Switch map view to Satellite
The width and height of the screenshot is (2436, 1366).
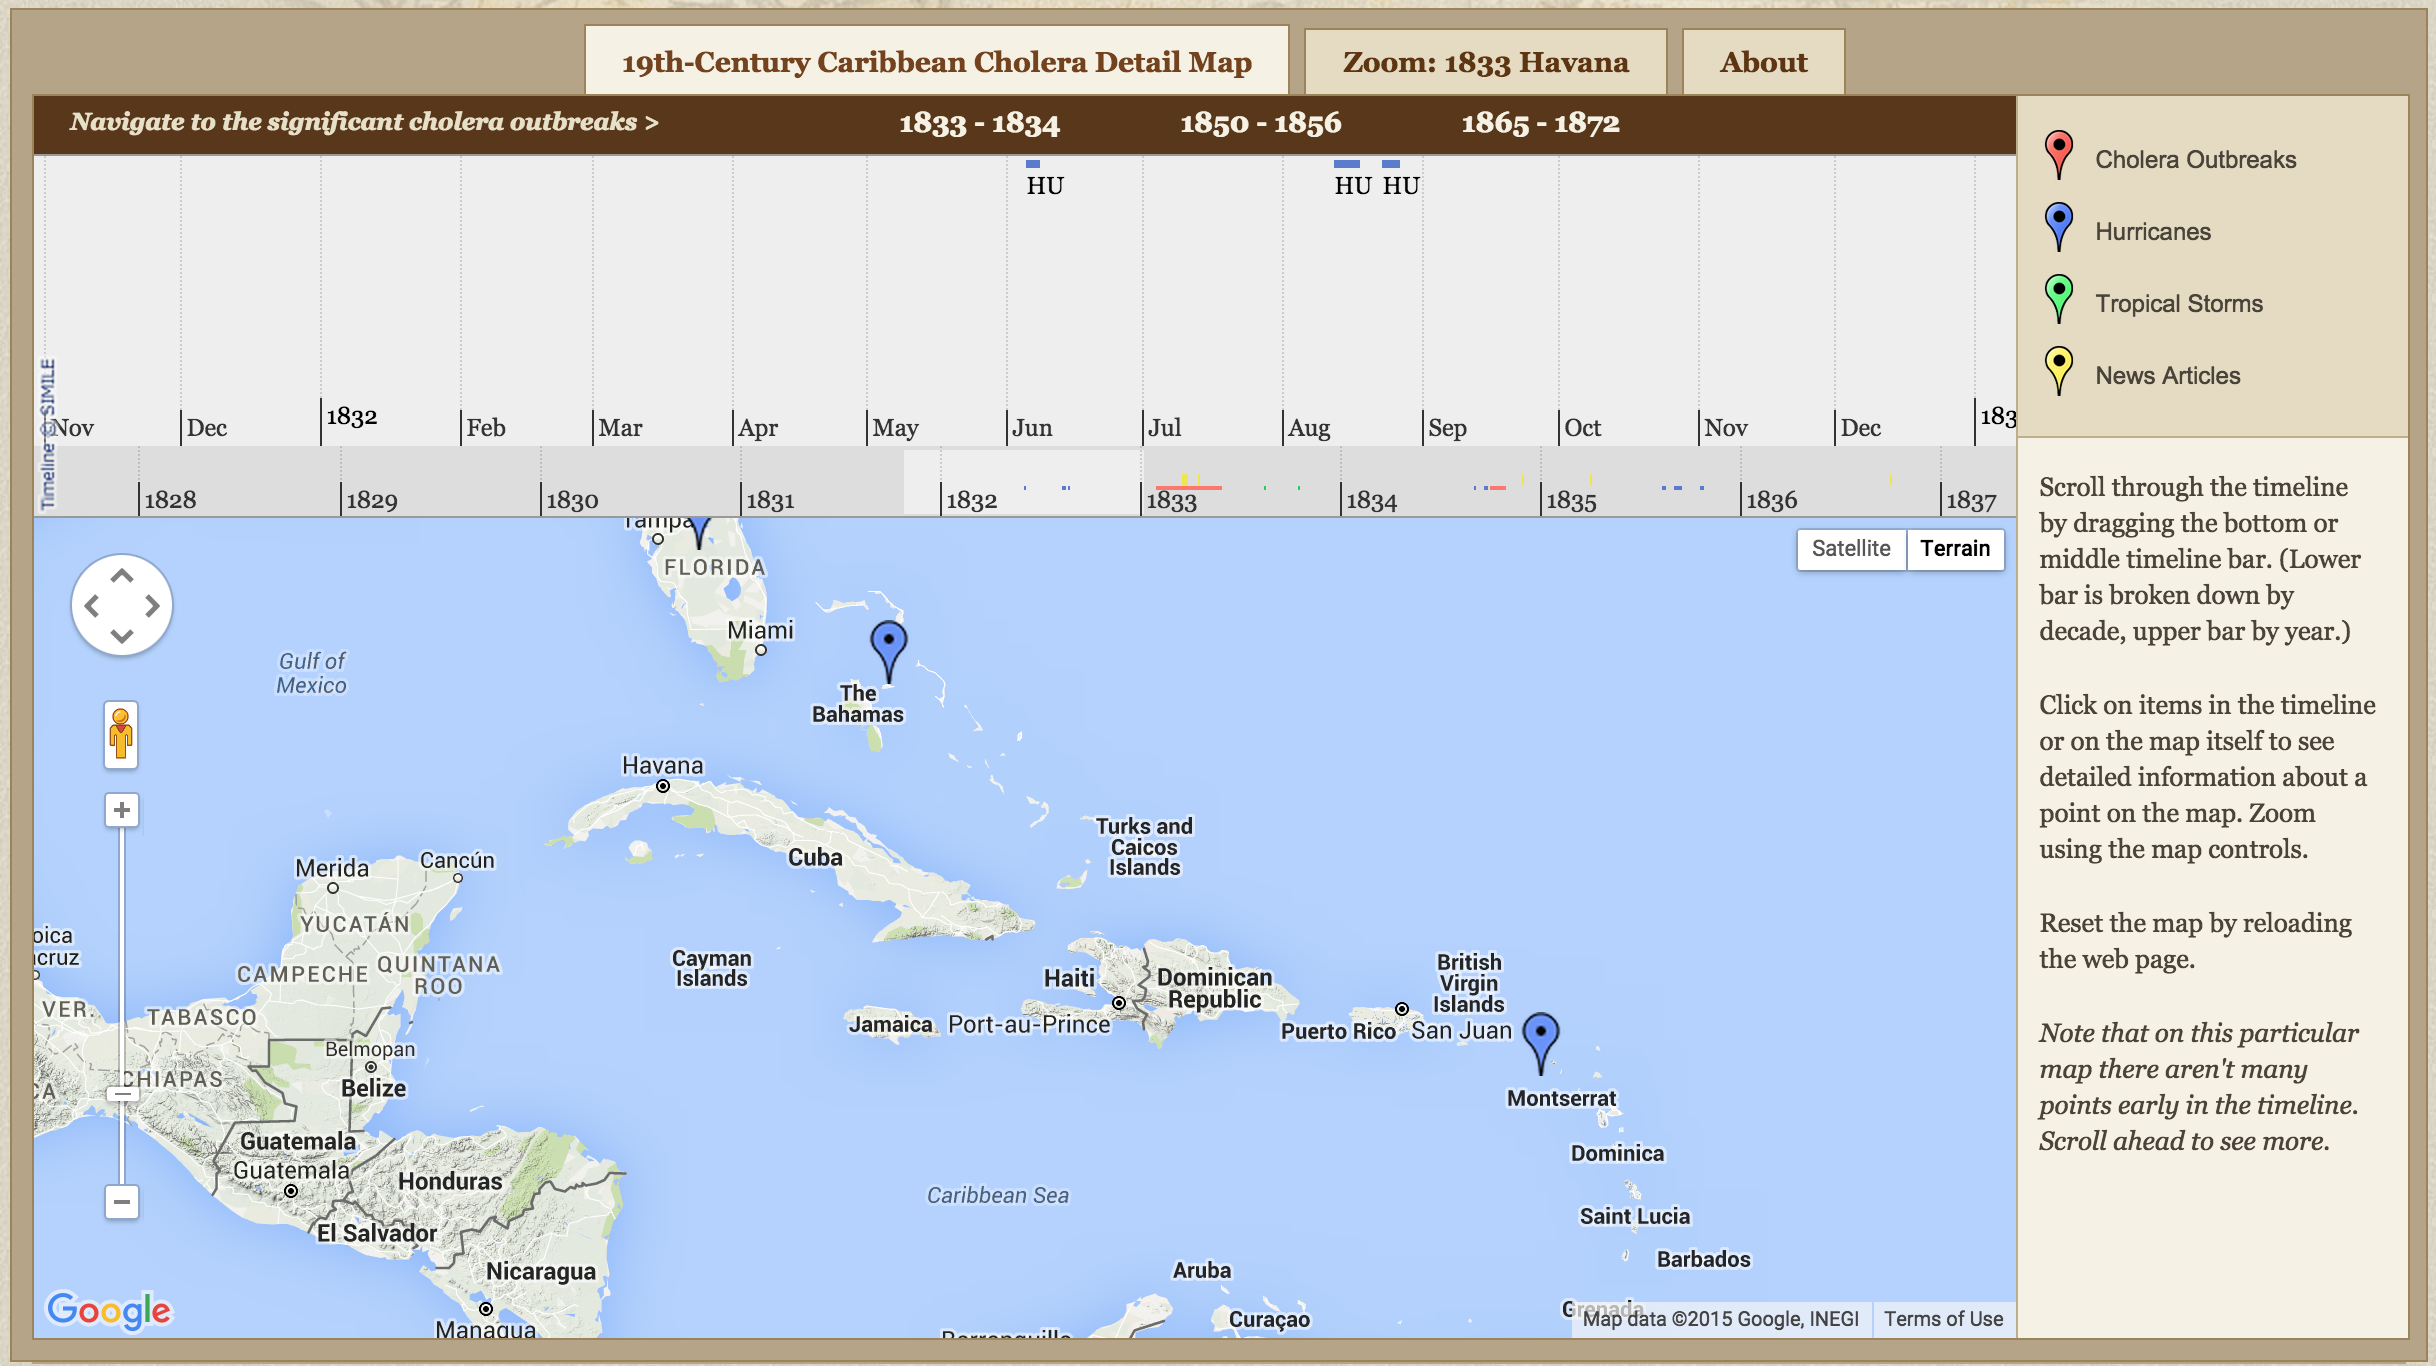(x=1850, y=549)
